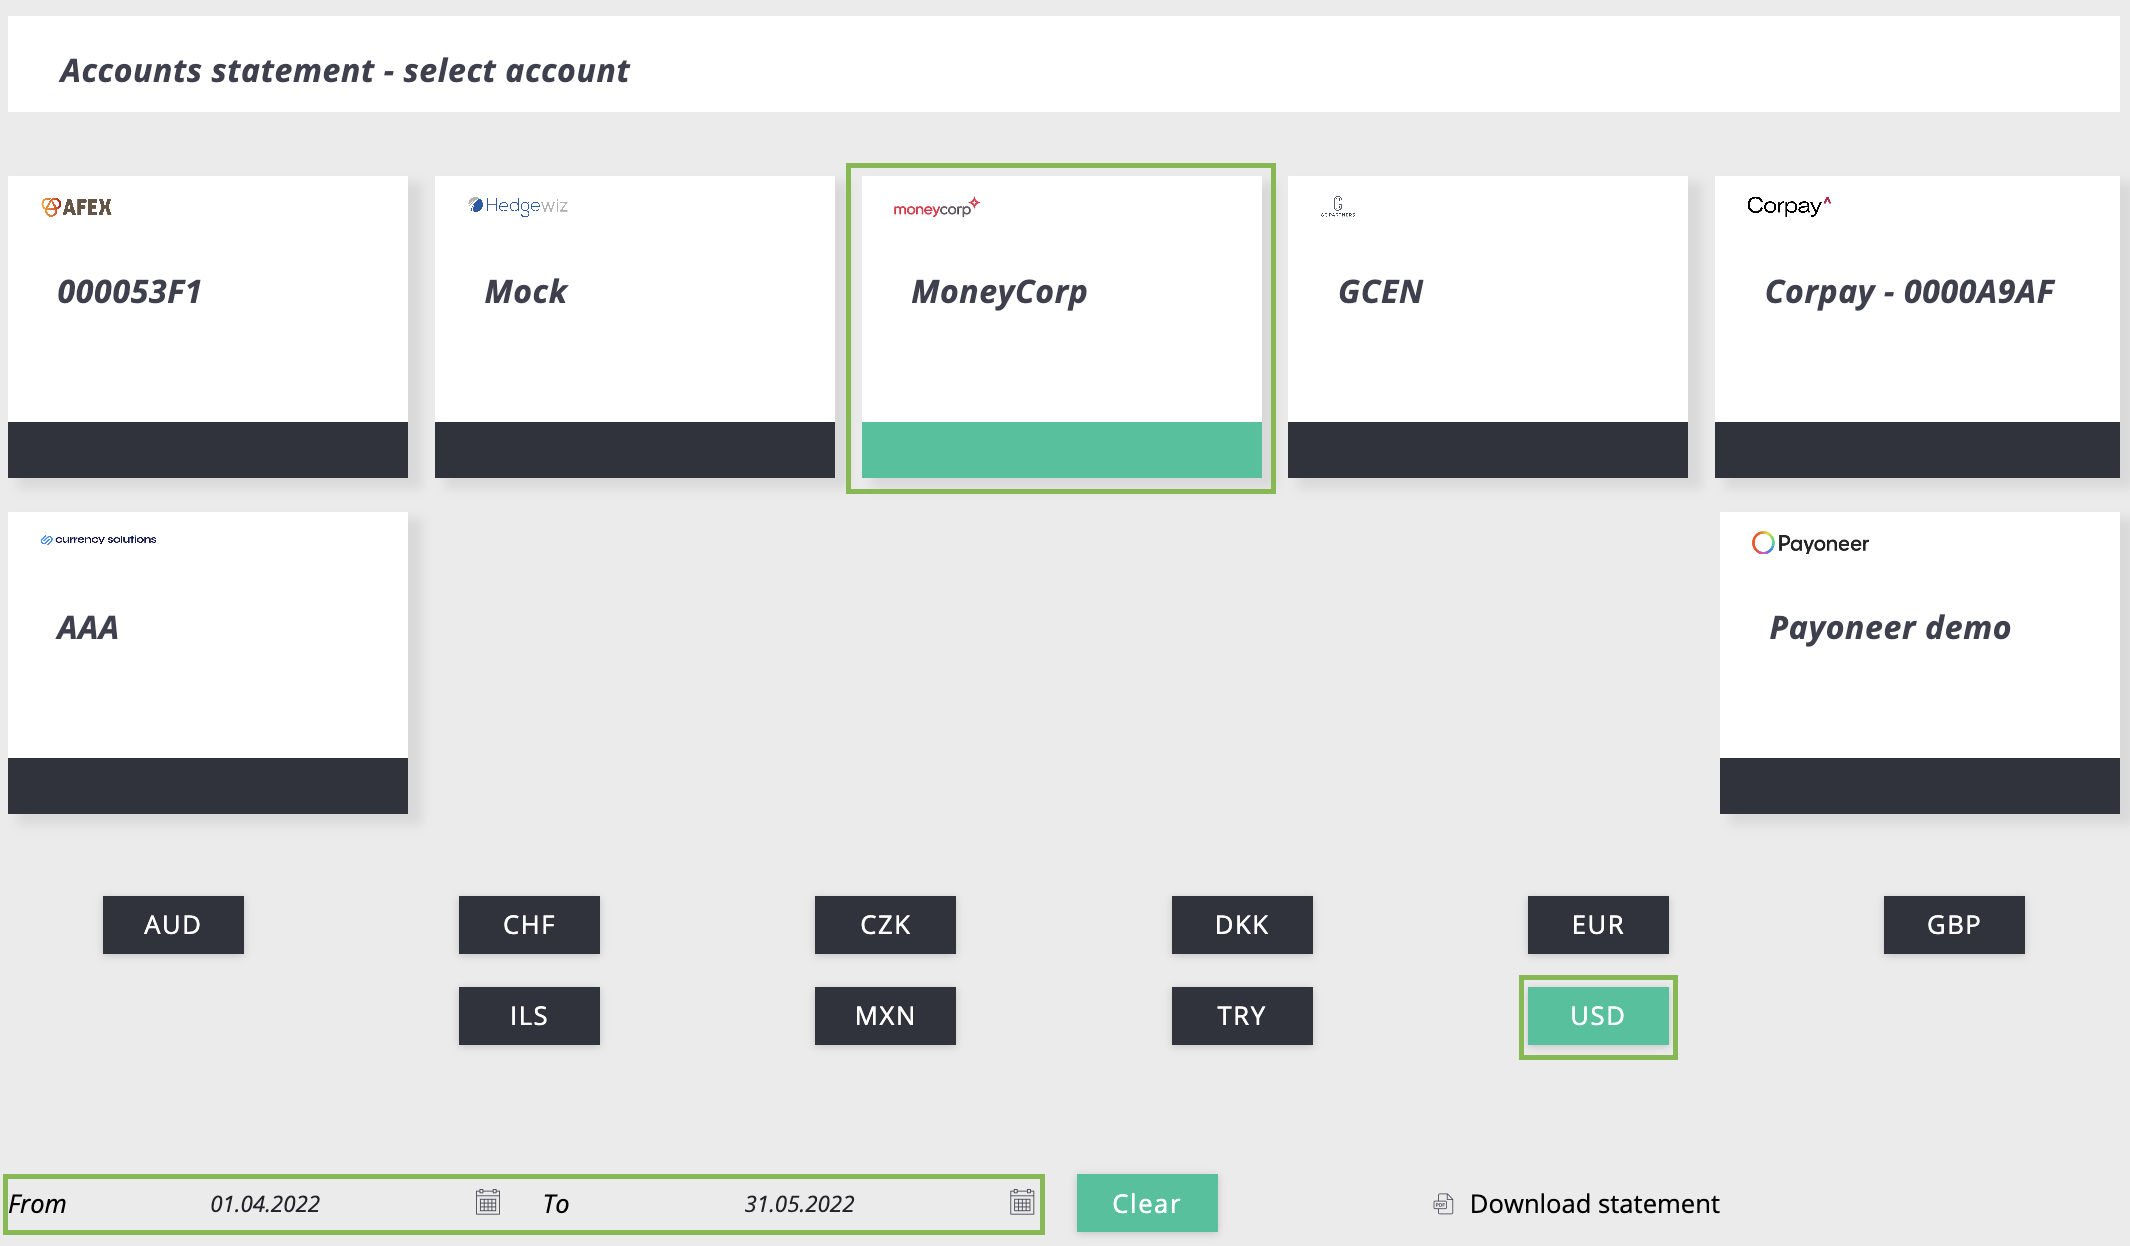
Task: Choose the CZK currency button
Action: click(x=885, y=925)
